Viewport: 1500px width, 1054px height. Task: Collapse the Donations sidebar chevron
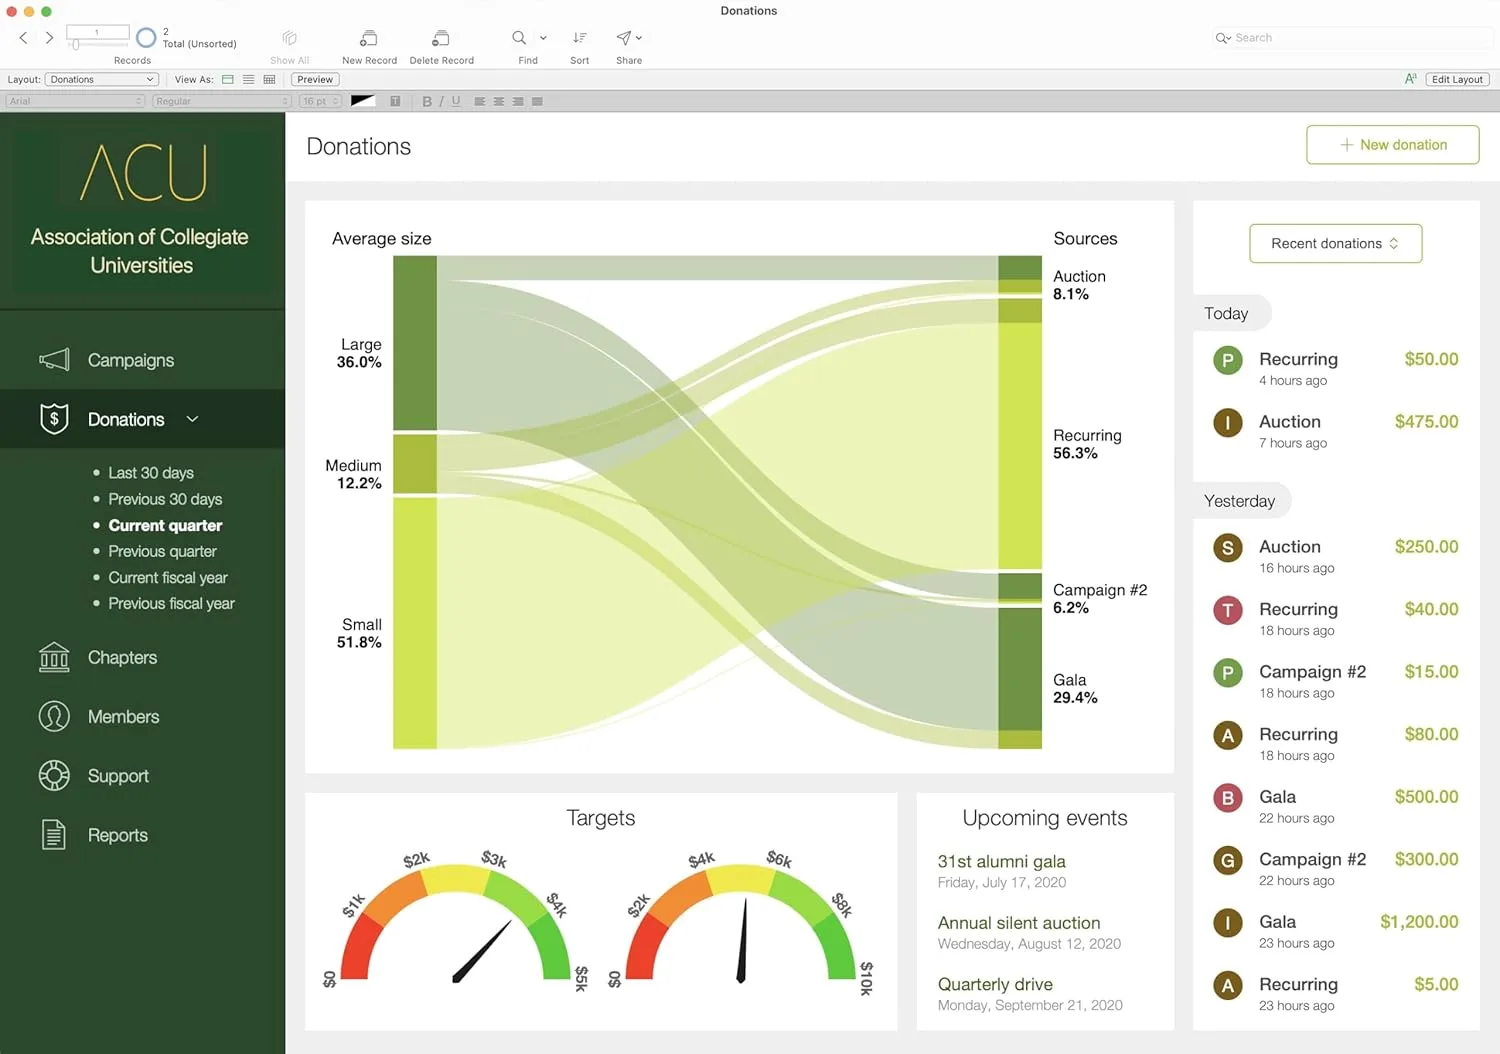pyautogui.click(x=193, y=420)
